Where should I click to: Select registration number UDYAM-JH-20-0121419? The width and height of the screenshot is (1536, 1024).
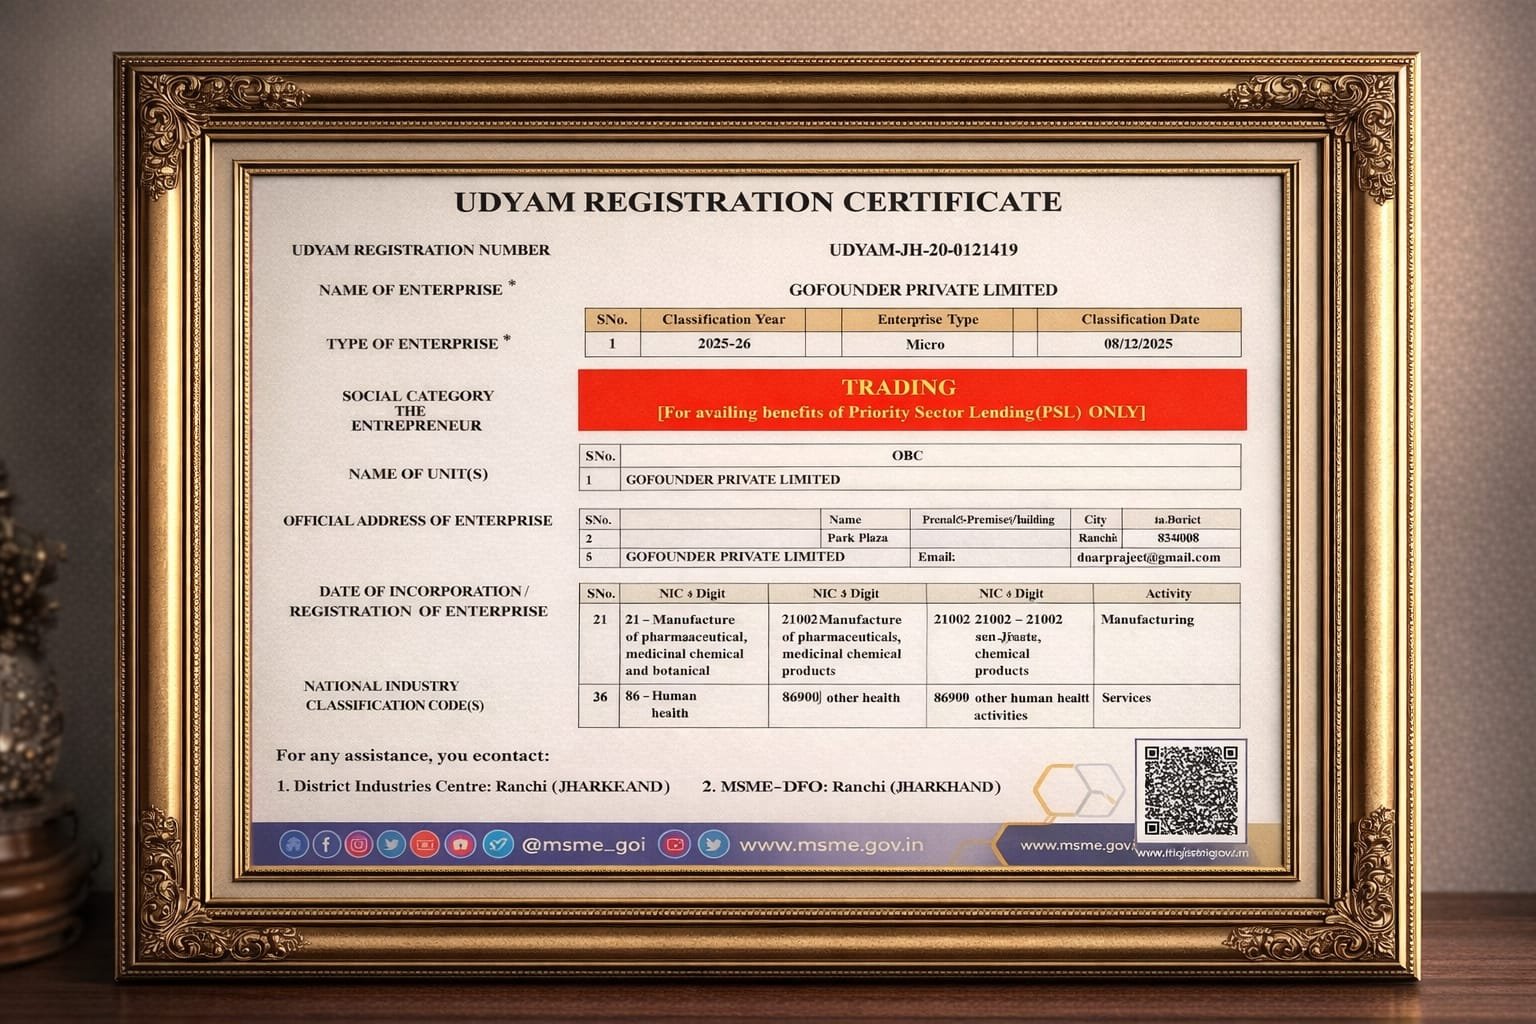pos(923,250)
